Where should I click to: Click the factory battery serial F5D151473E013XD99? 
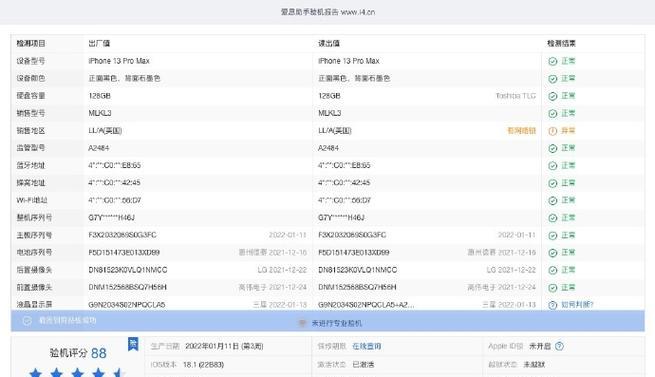pyautogui.click(x=124, y=252)
